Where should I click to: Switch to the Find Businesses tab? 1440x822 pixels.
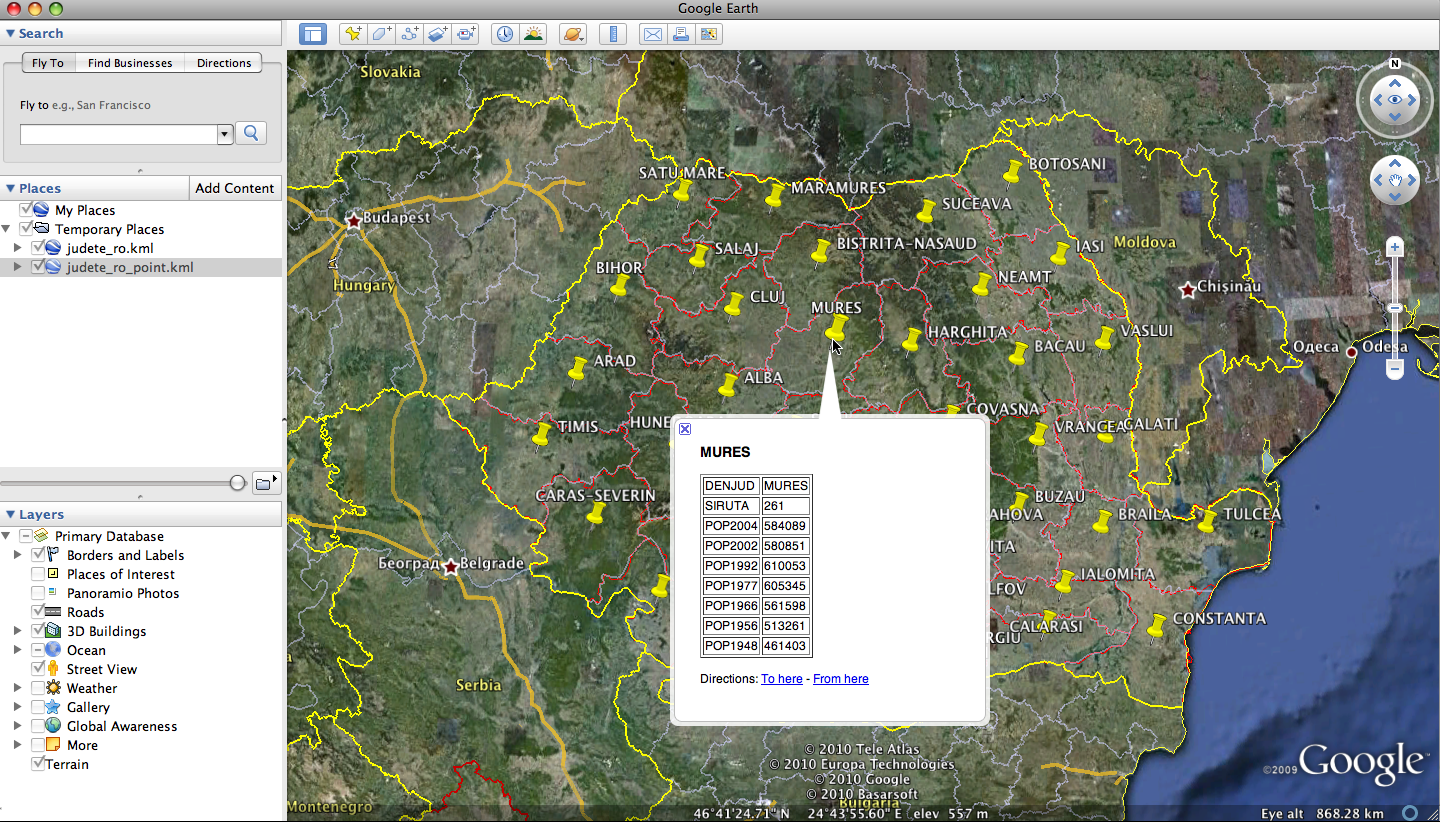click(x=130, y=62)
